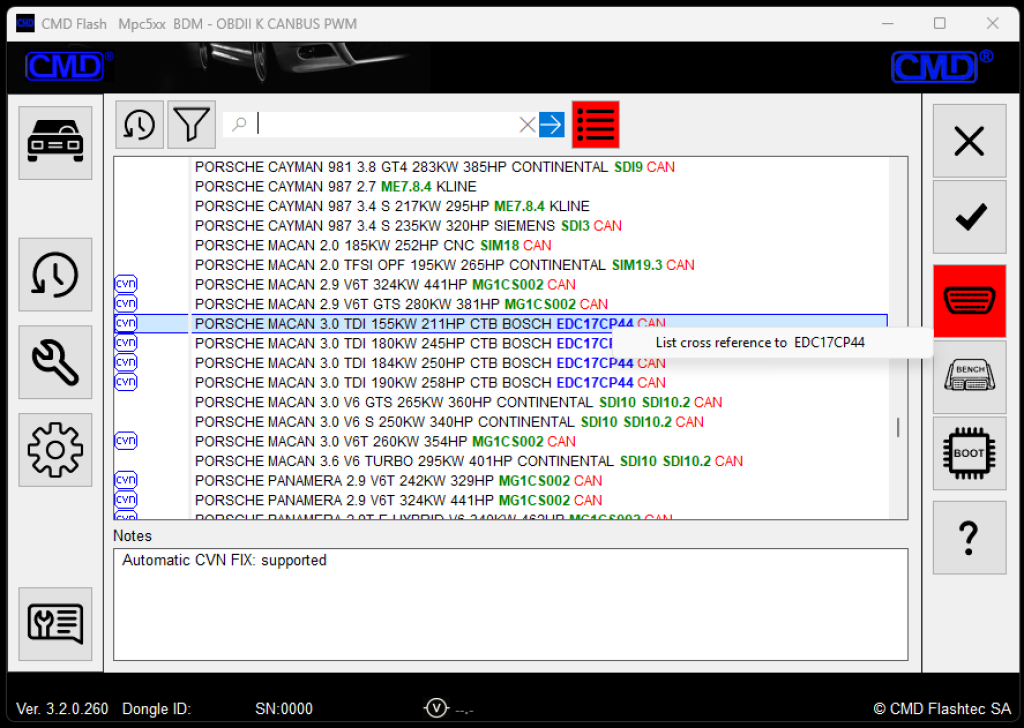This screenshot has height=728, width=1024.
Task: Click the blue arrow search go button
Action: point(552,125)
